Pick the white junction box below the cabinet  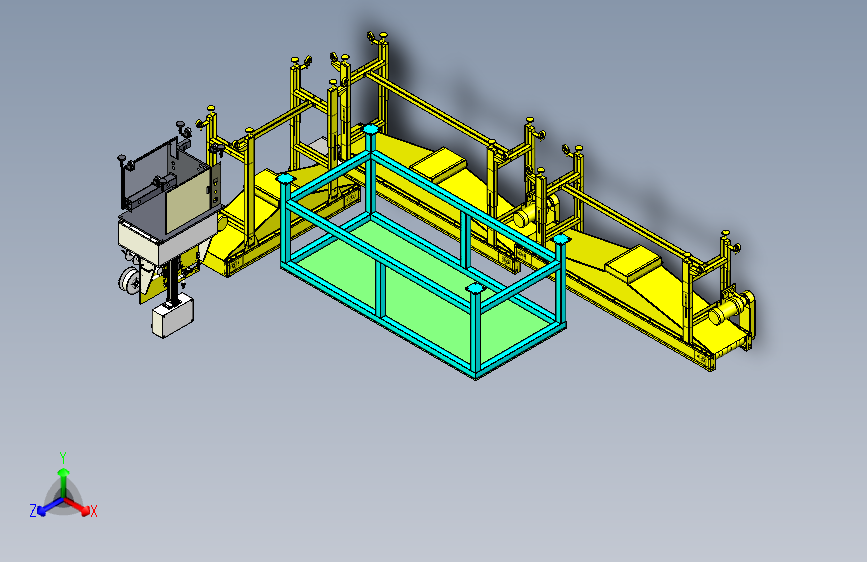click(x=173, y=316)
